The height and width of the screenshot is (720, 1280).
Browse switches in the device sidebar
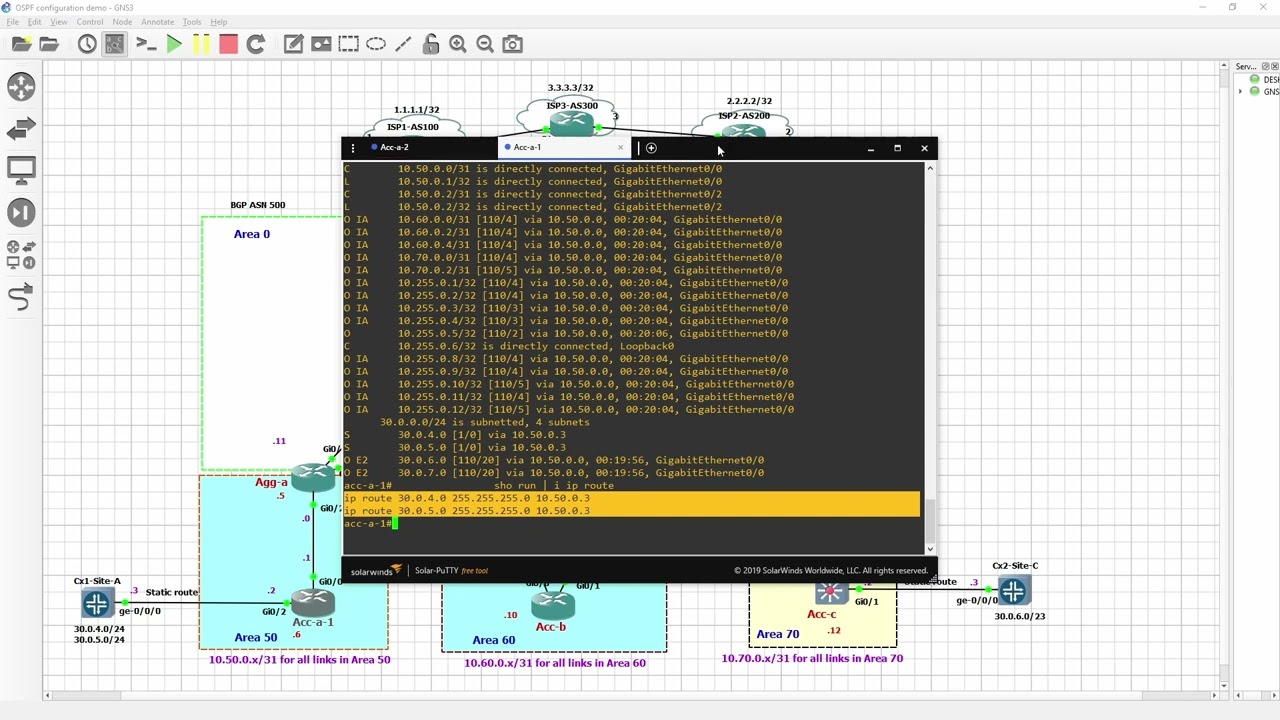[x=21, y=129]
